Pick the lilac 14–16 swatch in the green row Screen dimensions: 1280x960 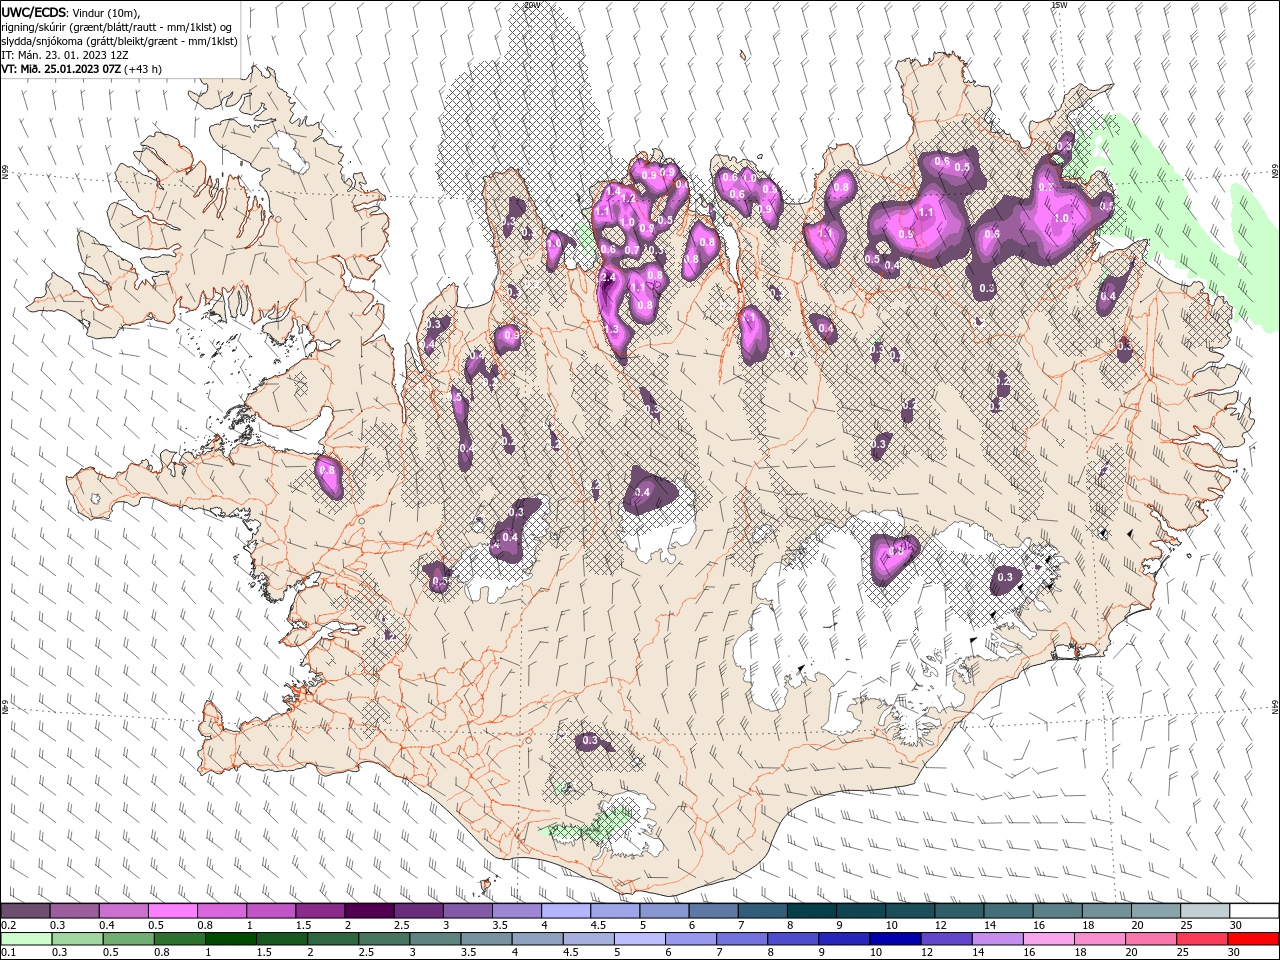click(x=997, y=939)
